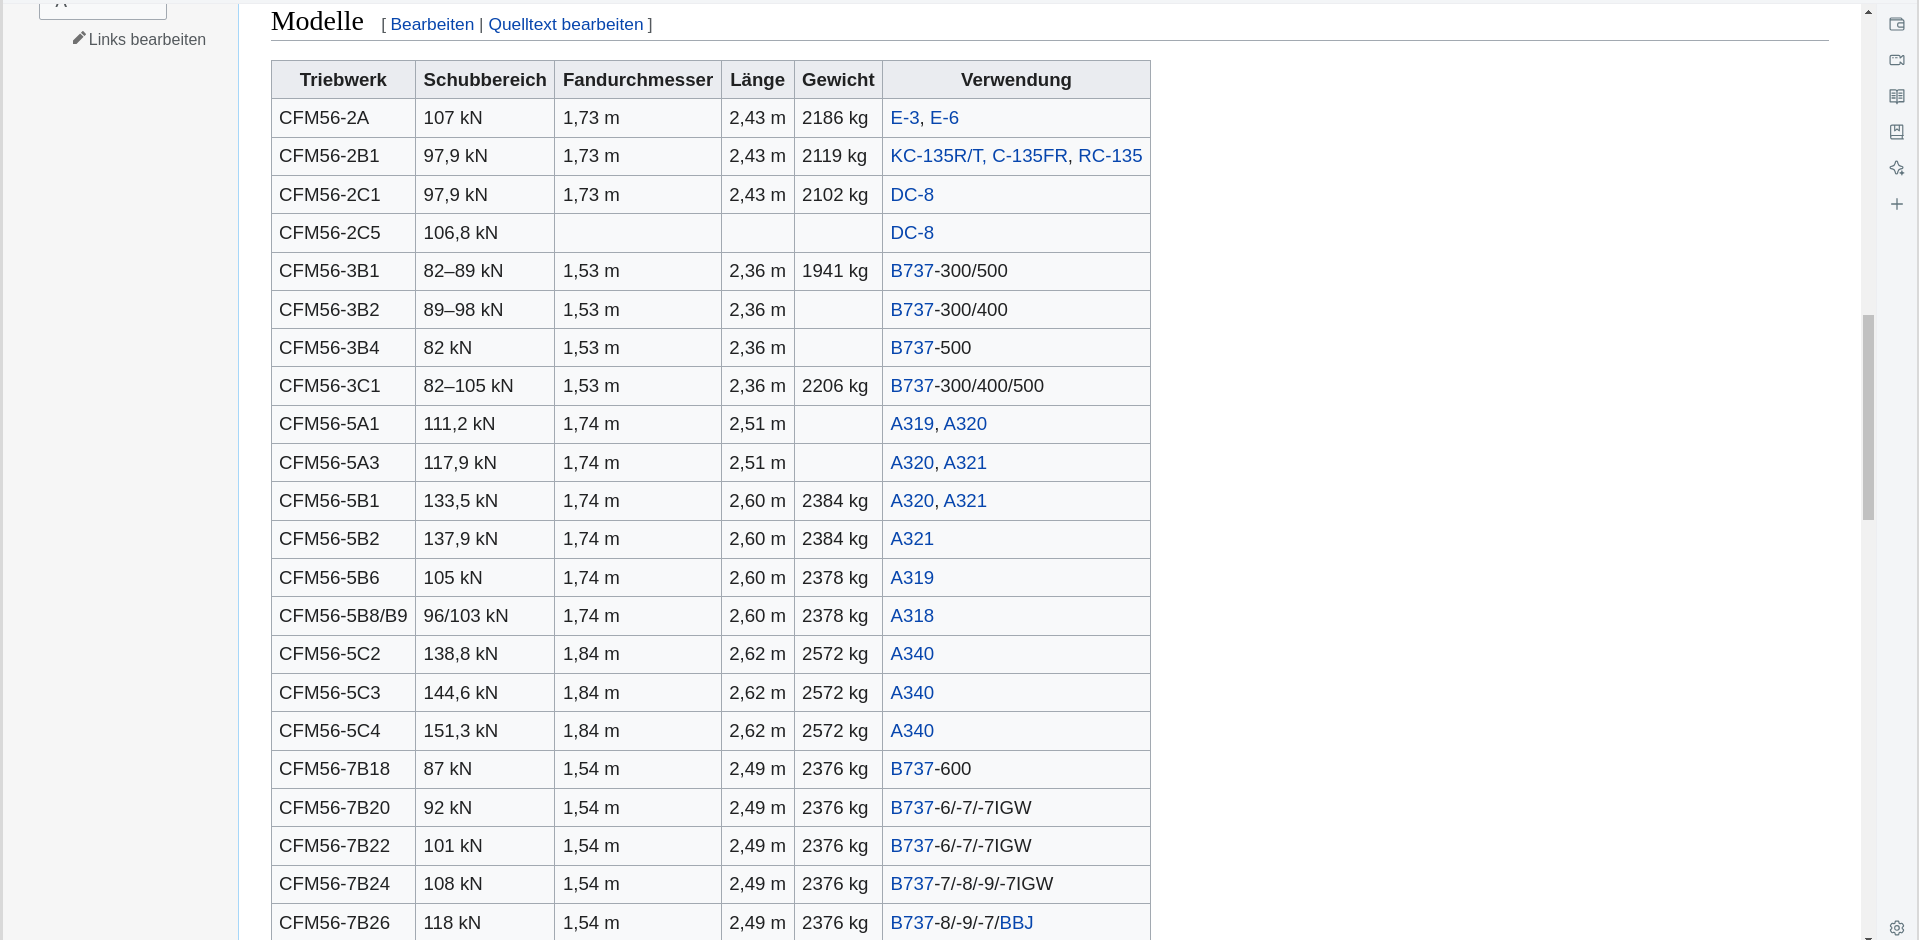
Task: Open B737 link in CFM56-7B22 row
Action: [912, 846]
